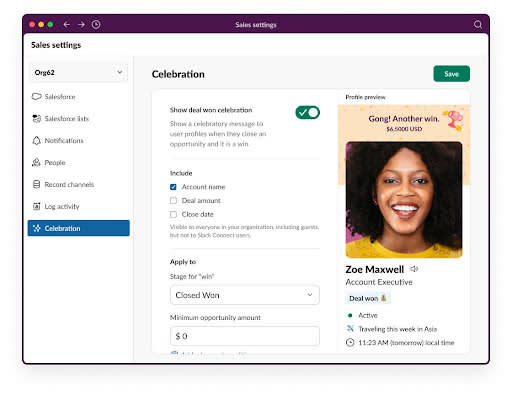Click the green Active status dot

click(x=350, y=315)
